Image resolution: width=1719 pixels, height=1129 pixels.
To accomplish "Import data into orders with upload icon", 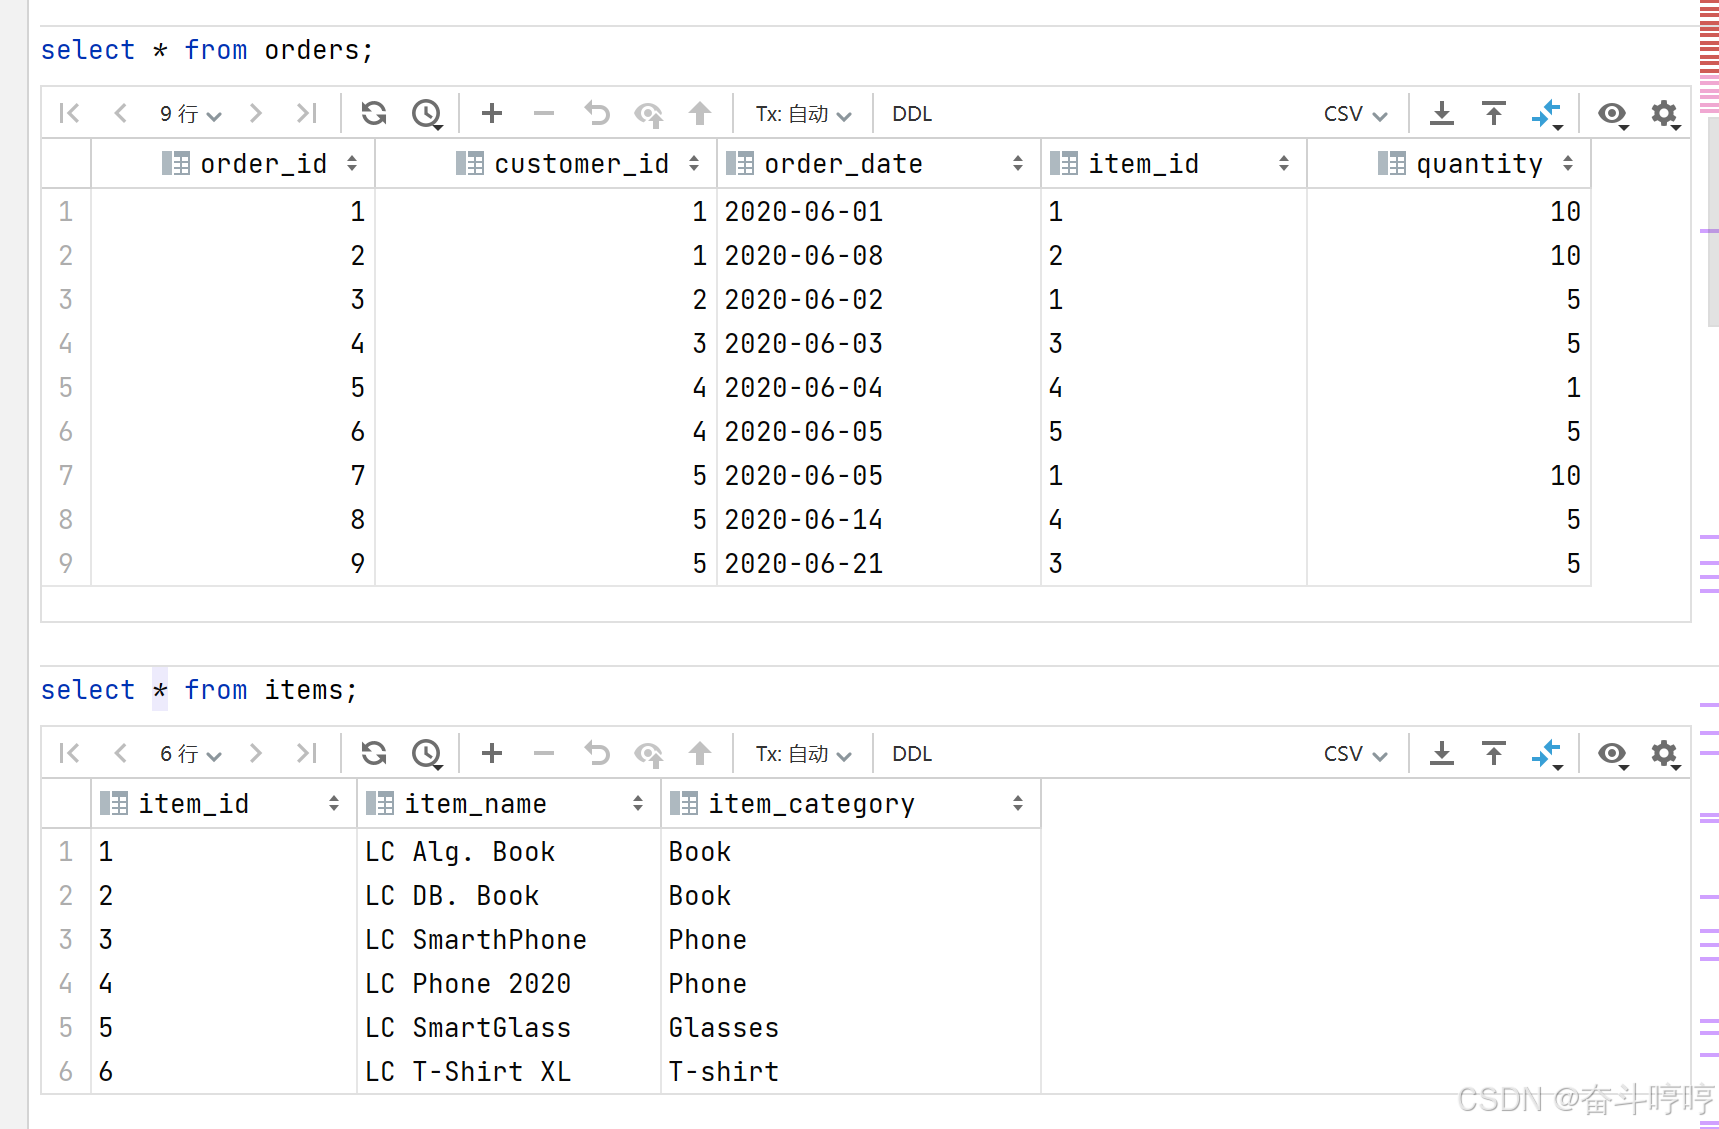I will (x=1494, y=113).
